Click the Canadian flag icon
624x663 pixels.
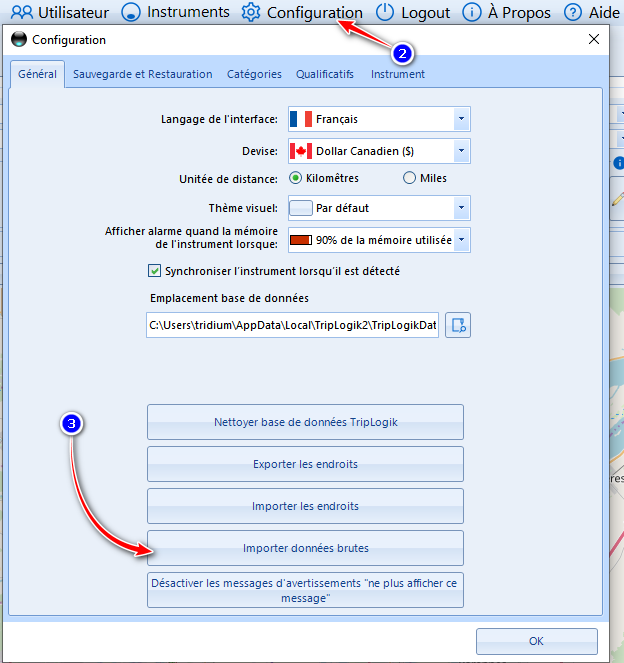point(301,151)
